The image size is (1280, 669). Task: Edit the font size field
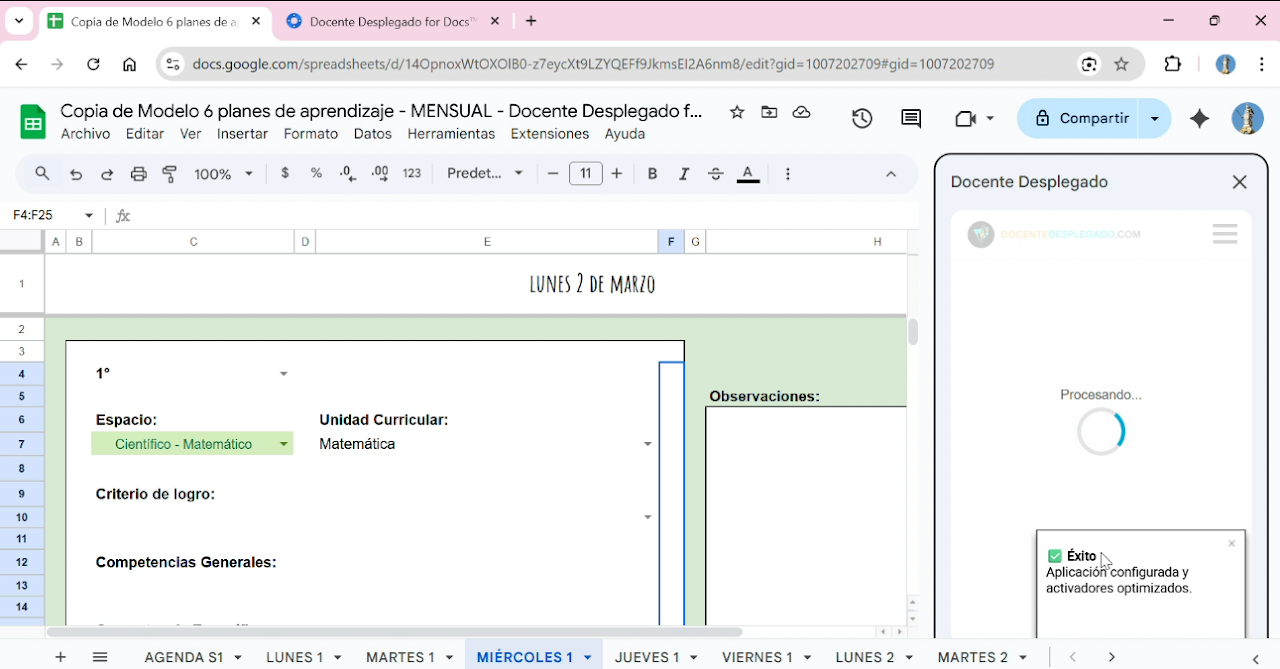[585, 173]
